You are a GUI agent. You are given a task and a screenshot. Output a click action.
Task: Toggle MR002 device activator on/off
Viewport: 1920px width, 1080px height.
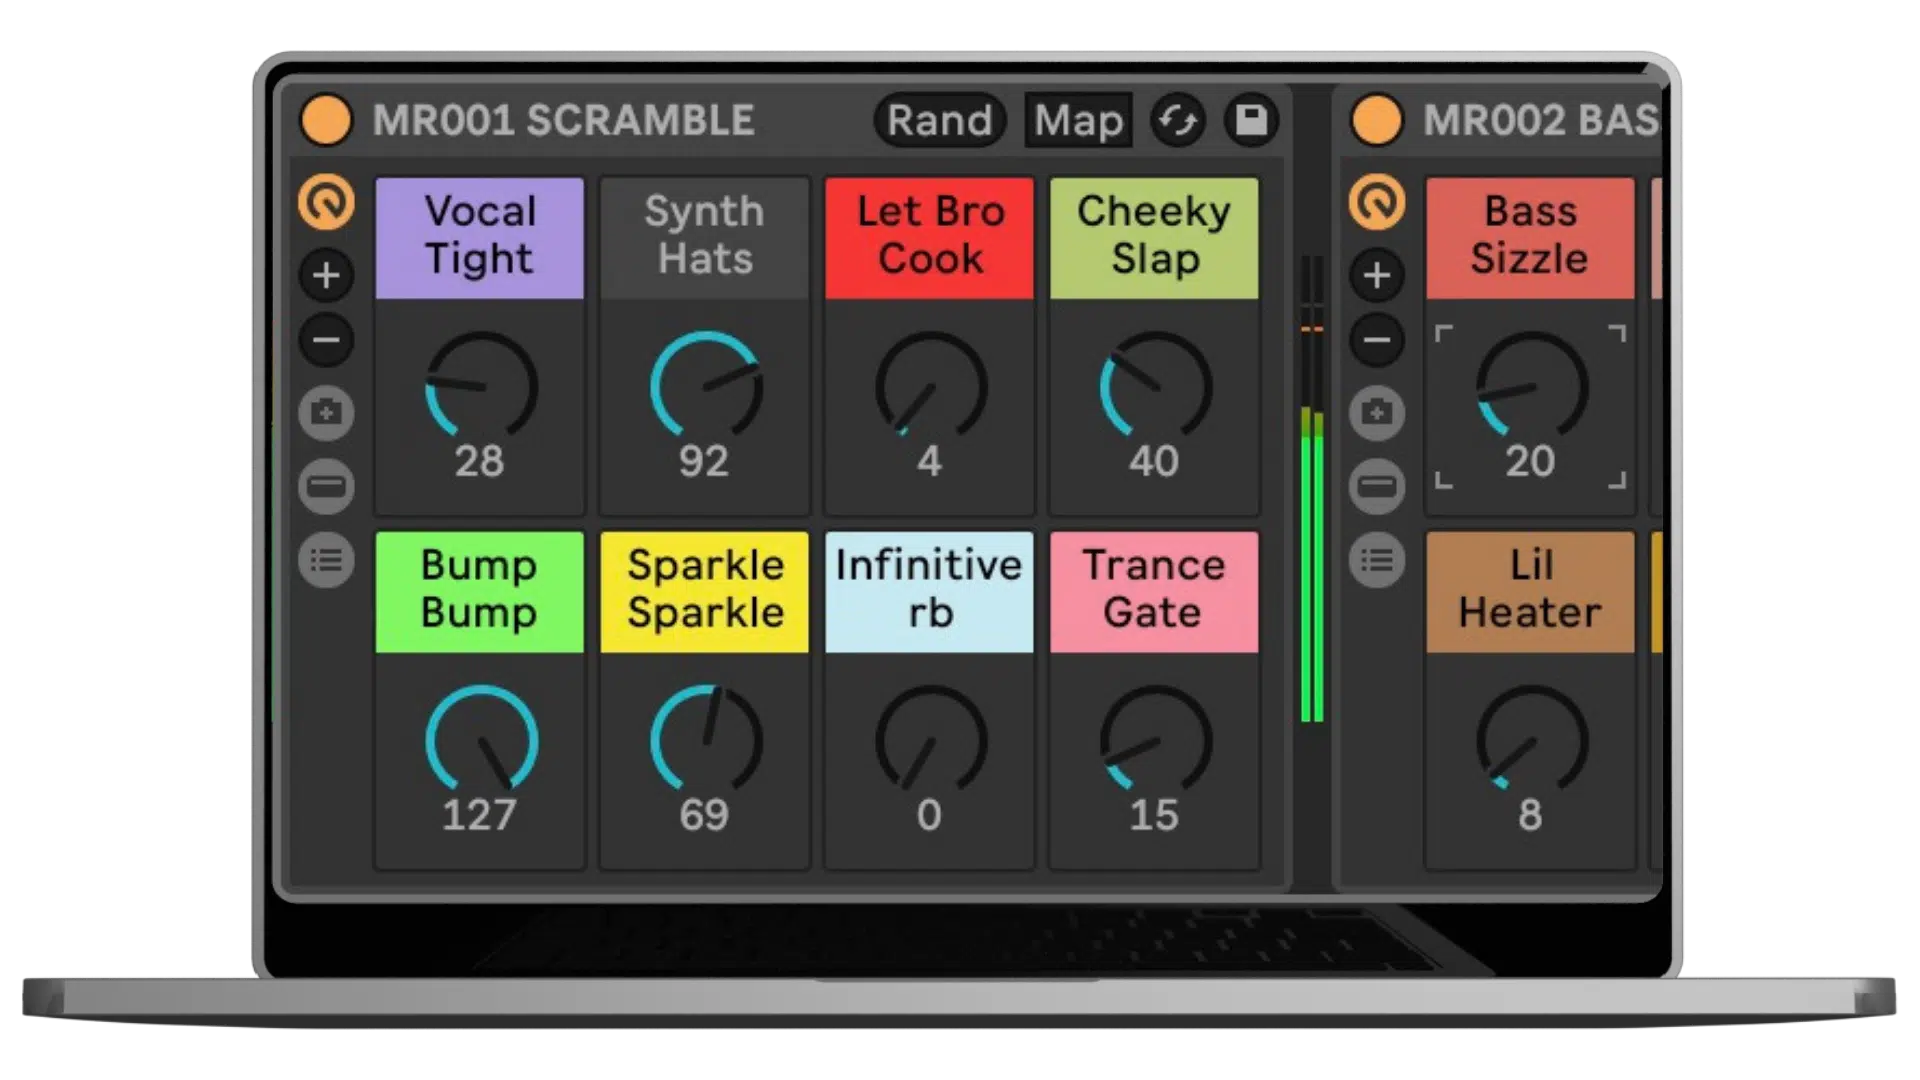[x=1377, y=120]
